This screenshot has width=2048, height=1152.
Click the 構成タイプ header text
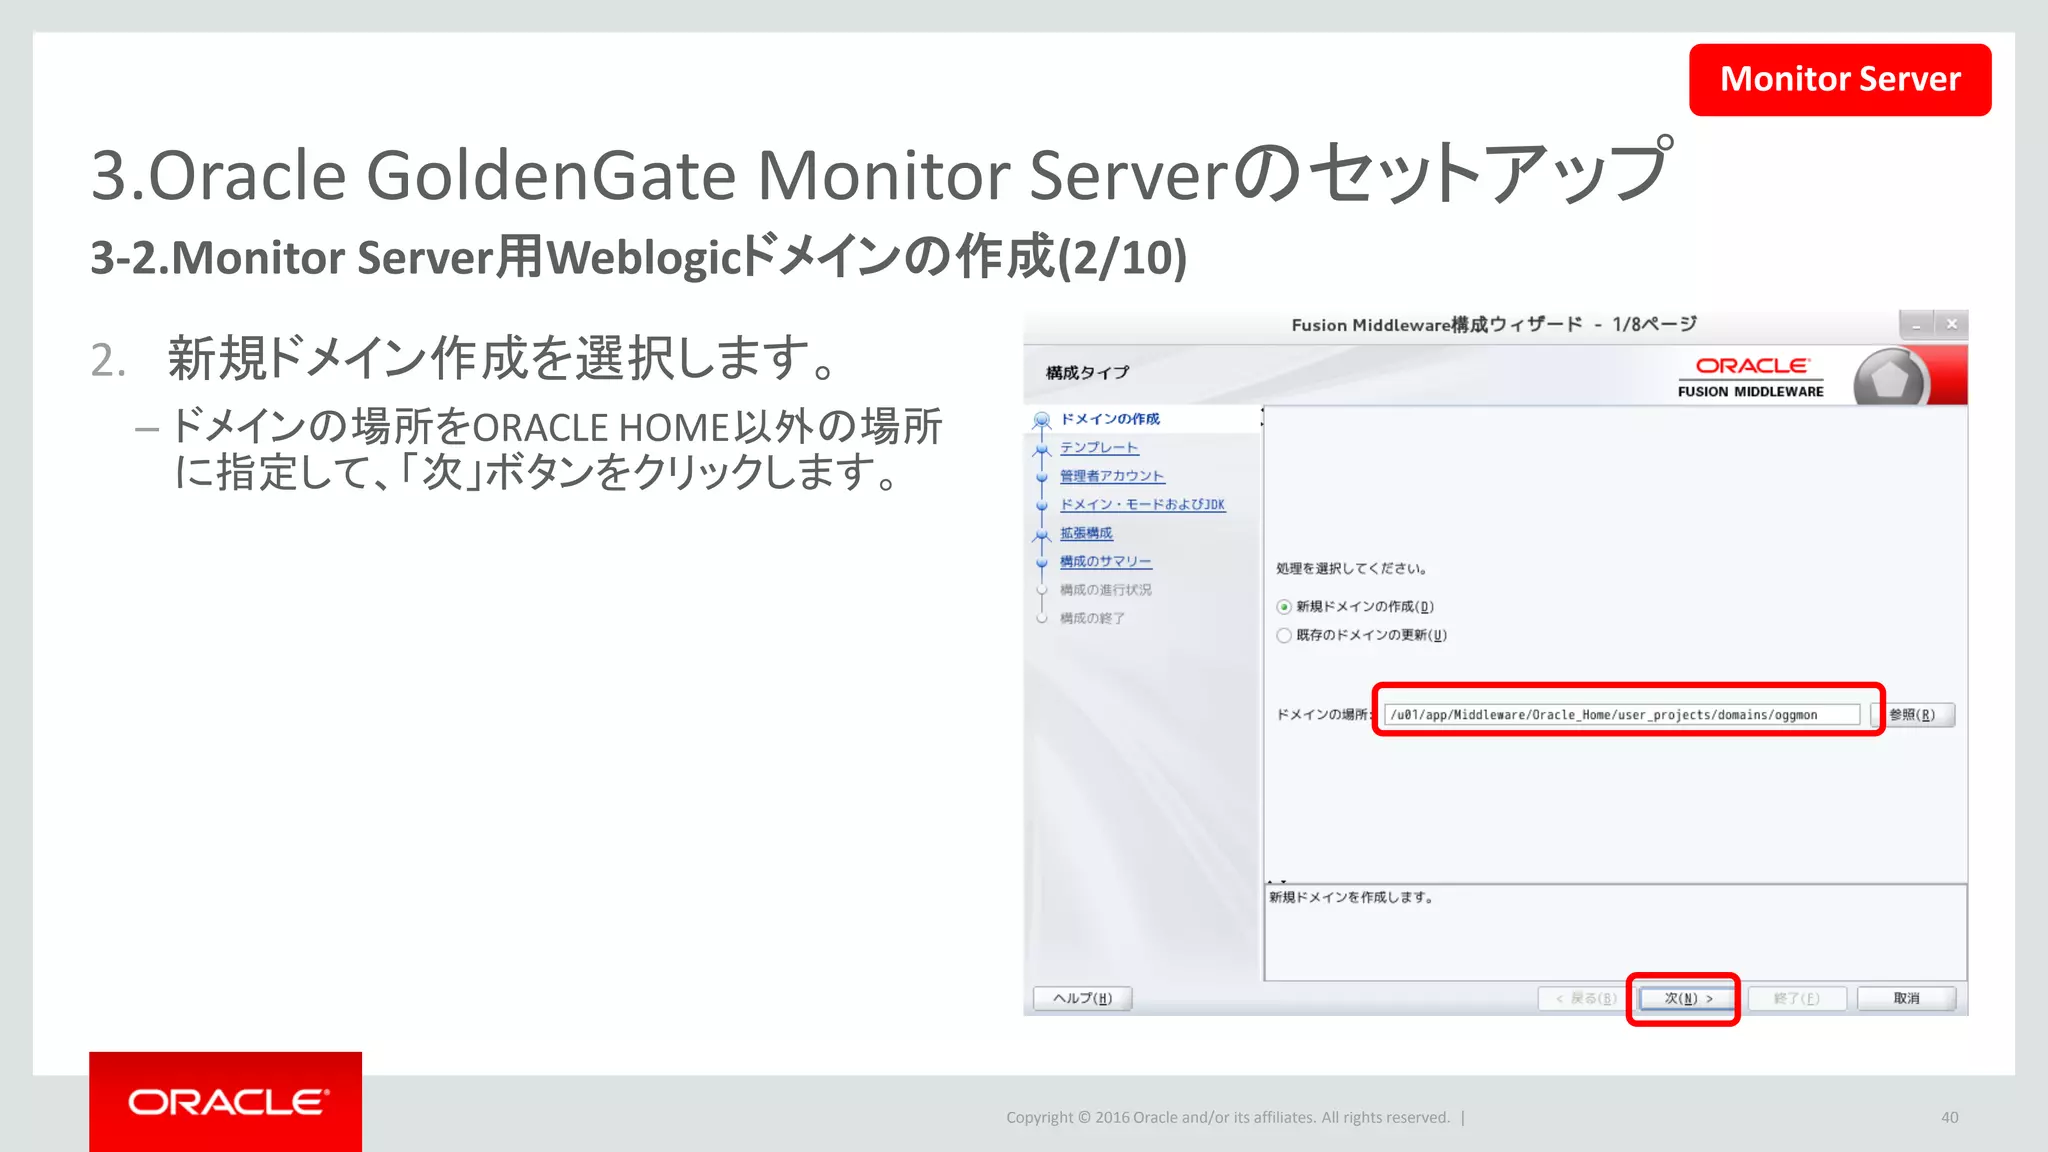[x=1088, y=372]
